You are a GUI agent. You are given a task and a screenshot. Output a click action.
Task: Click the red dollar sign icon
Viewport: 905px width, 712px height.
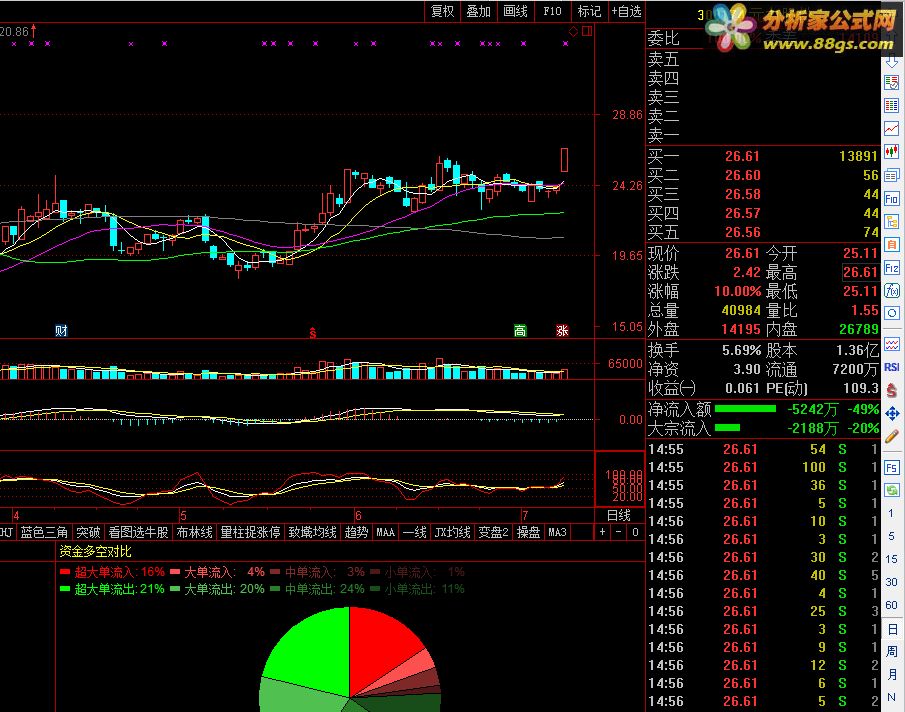892,391
